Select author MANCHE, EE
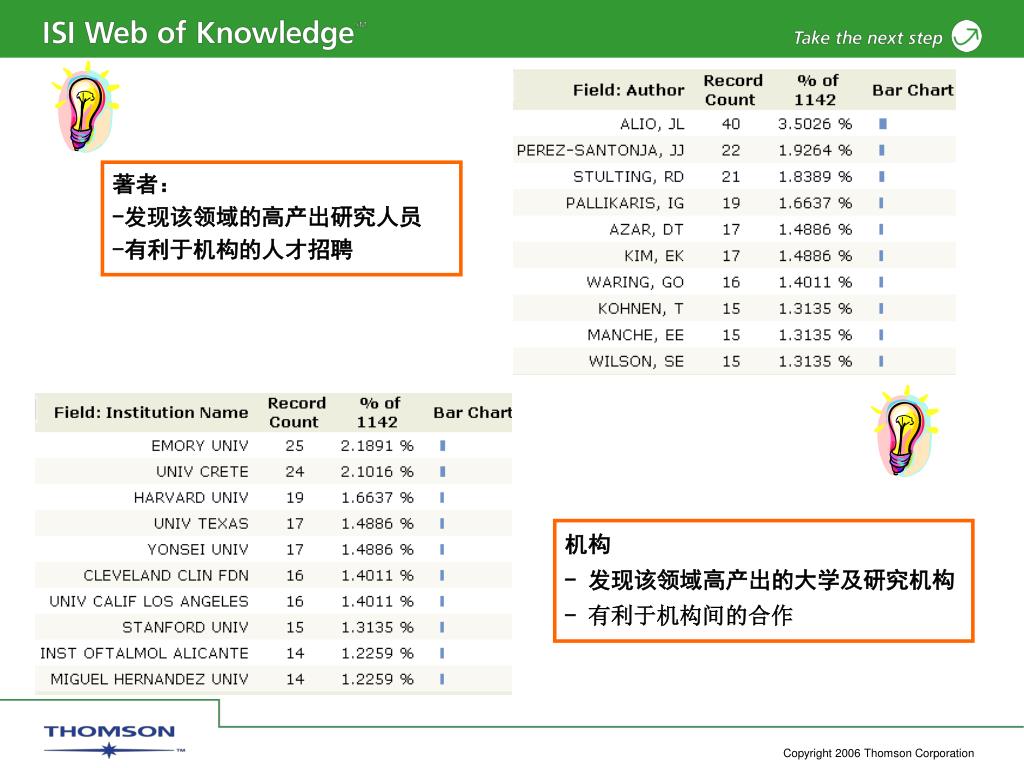Screen dimensions: 1024x768 [635, 335]
